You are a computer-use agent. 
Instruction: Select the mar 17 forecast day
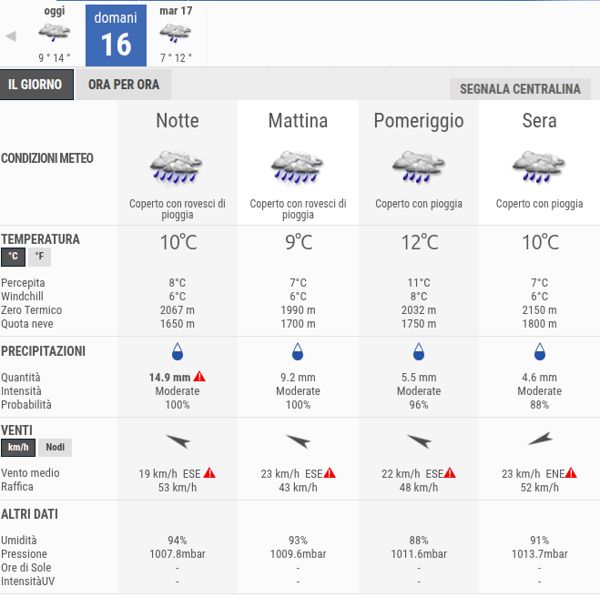coord(175,34)
